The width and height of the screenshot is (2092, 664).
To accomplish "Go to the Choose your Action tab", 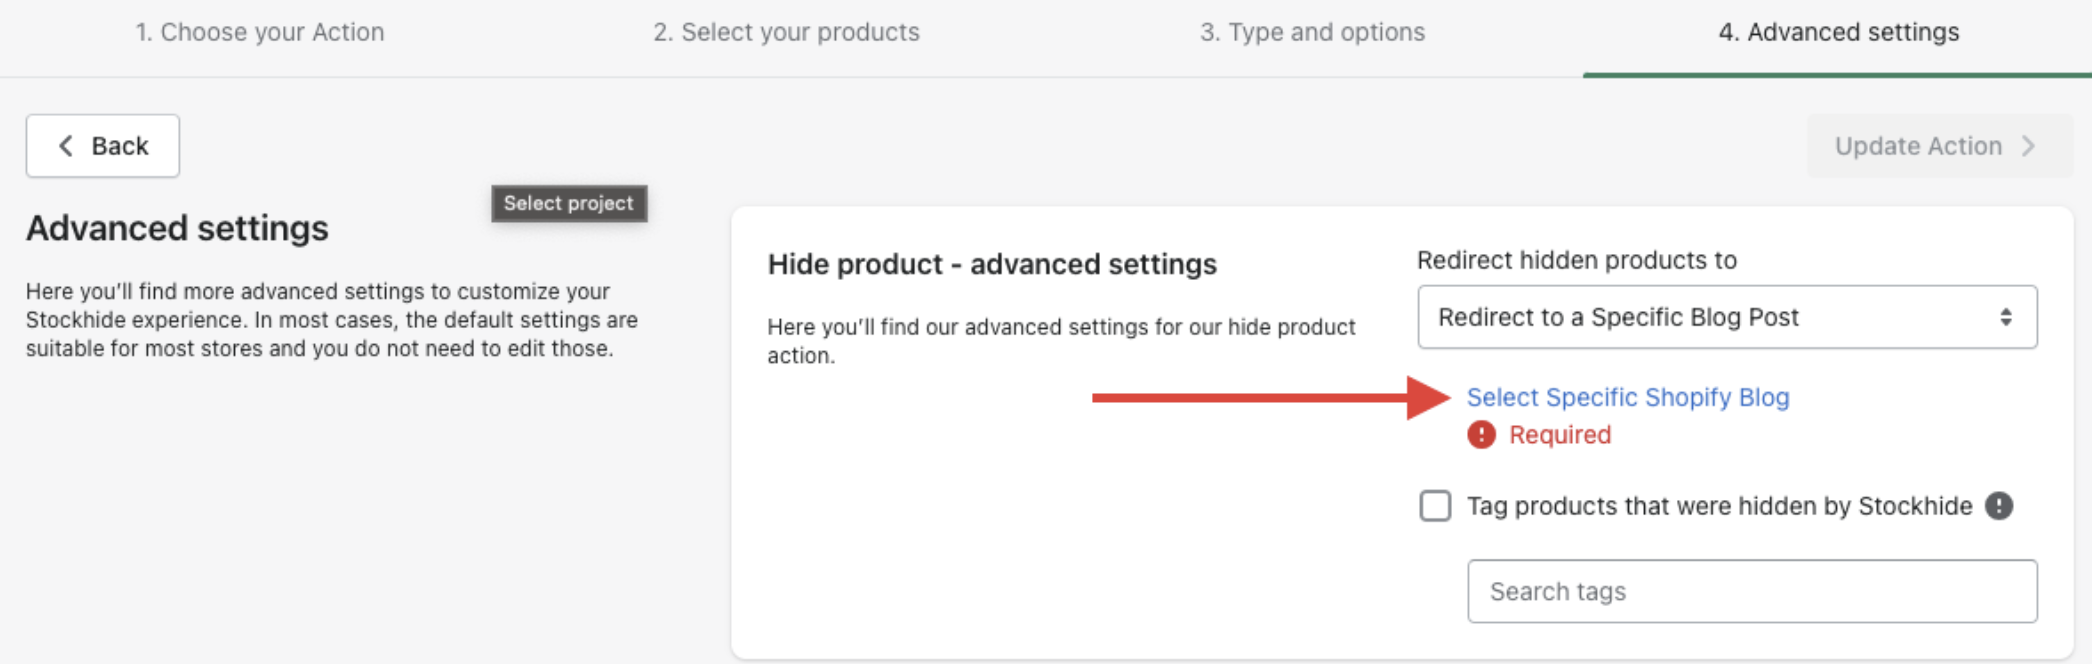I will (260, 32).
